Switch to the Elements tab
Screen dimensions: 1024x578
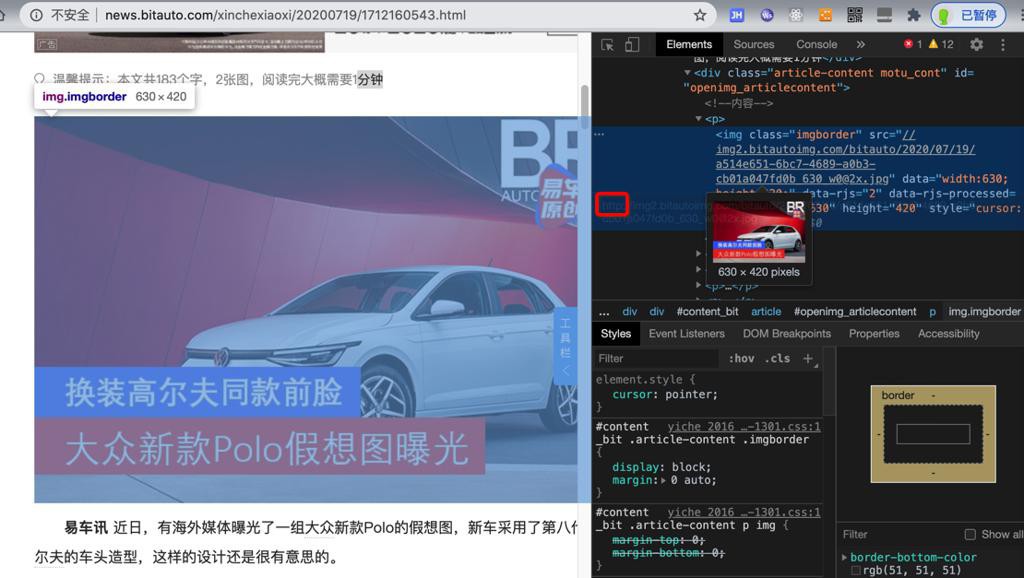[x=689, y=44]
